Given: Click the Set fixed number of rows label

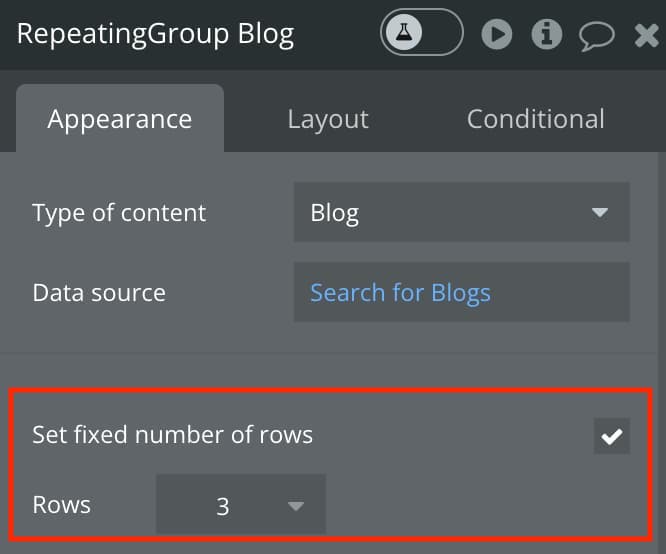Looking at the screenshot, I should click(172, 435).
